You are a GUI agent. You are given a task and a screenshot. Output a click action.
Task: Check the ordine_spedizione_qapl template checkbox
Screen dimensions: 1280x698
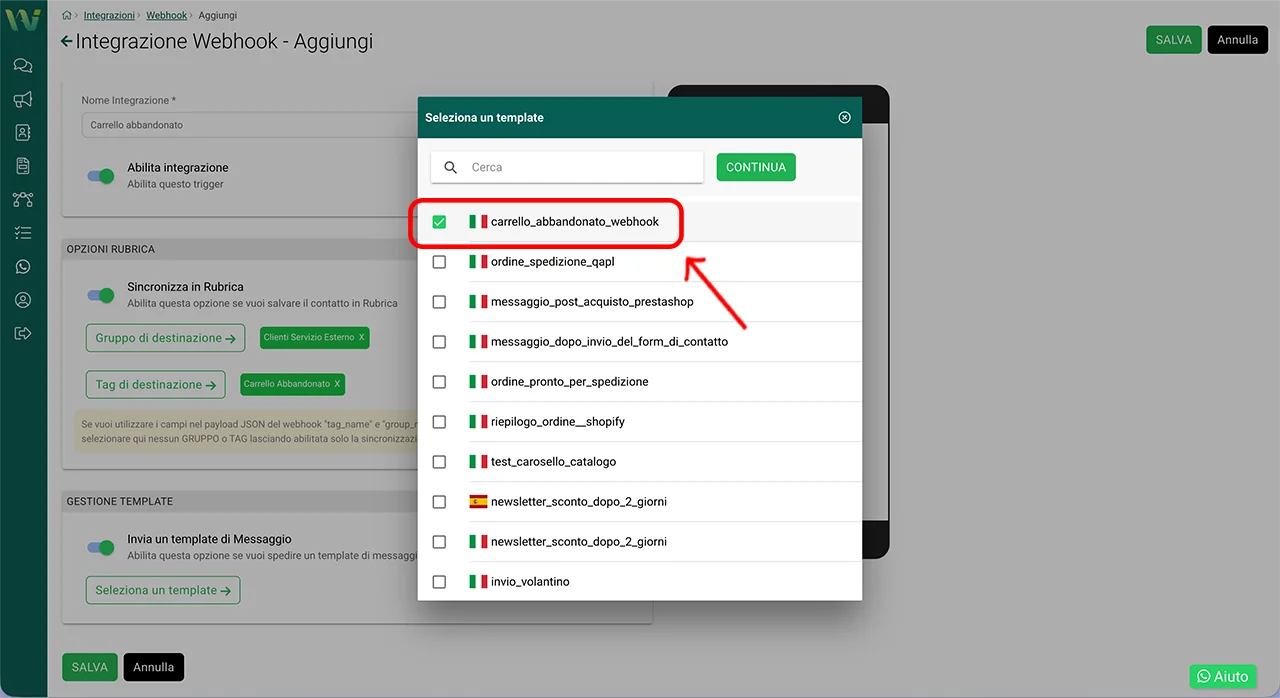coord(439,262)
